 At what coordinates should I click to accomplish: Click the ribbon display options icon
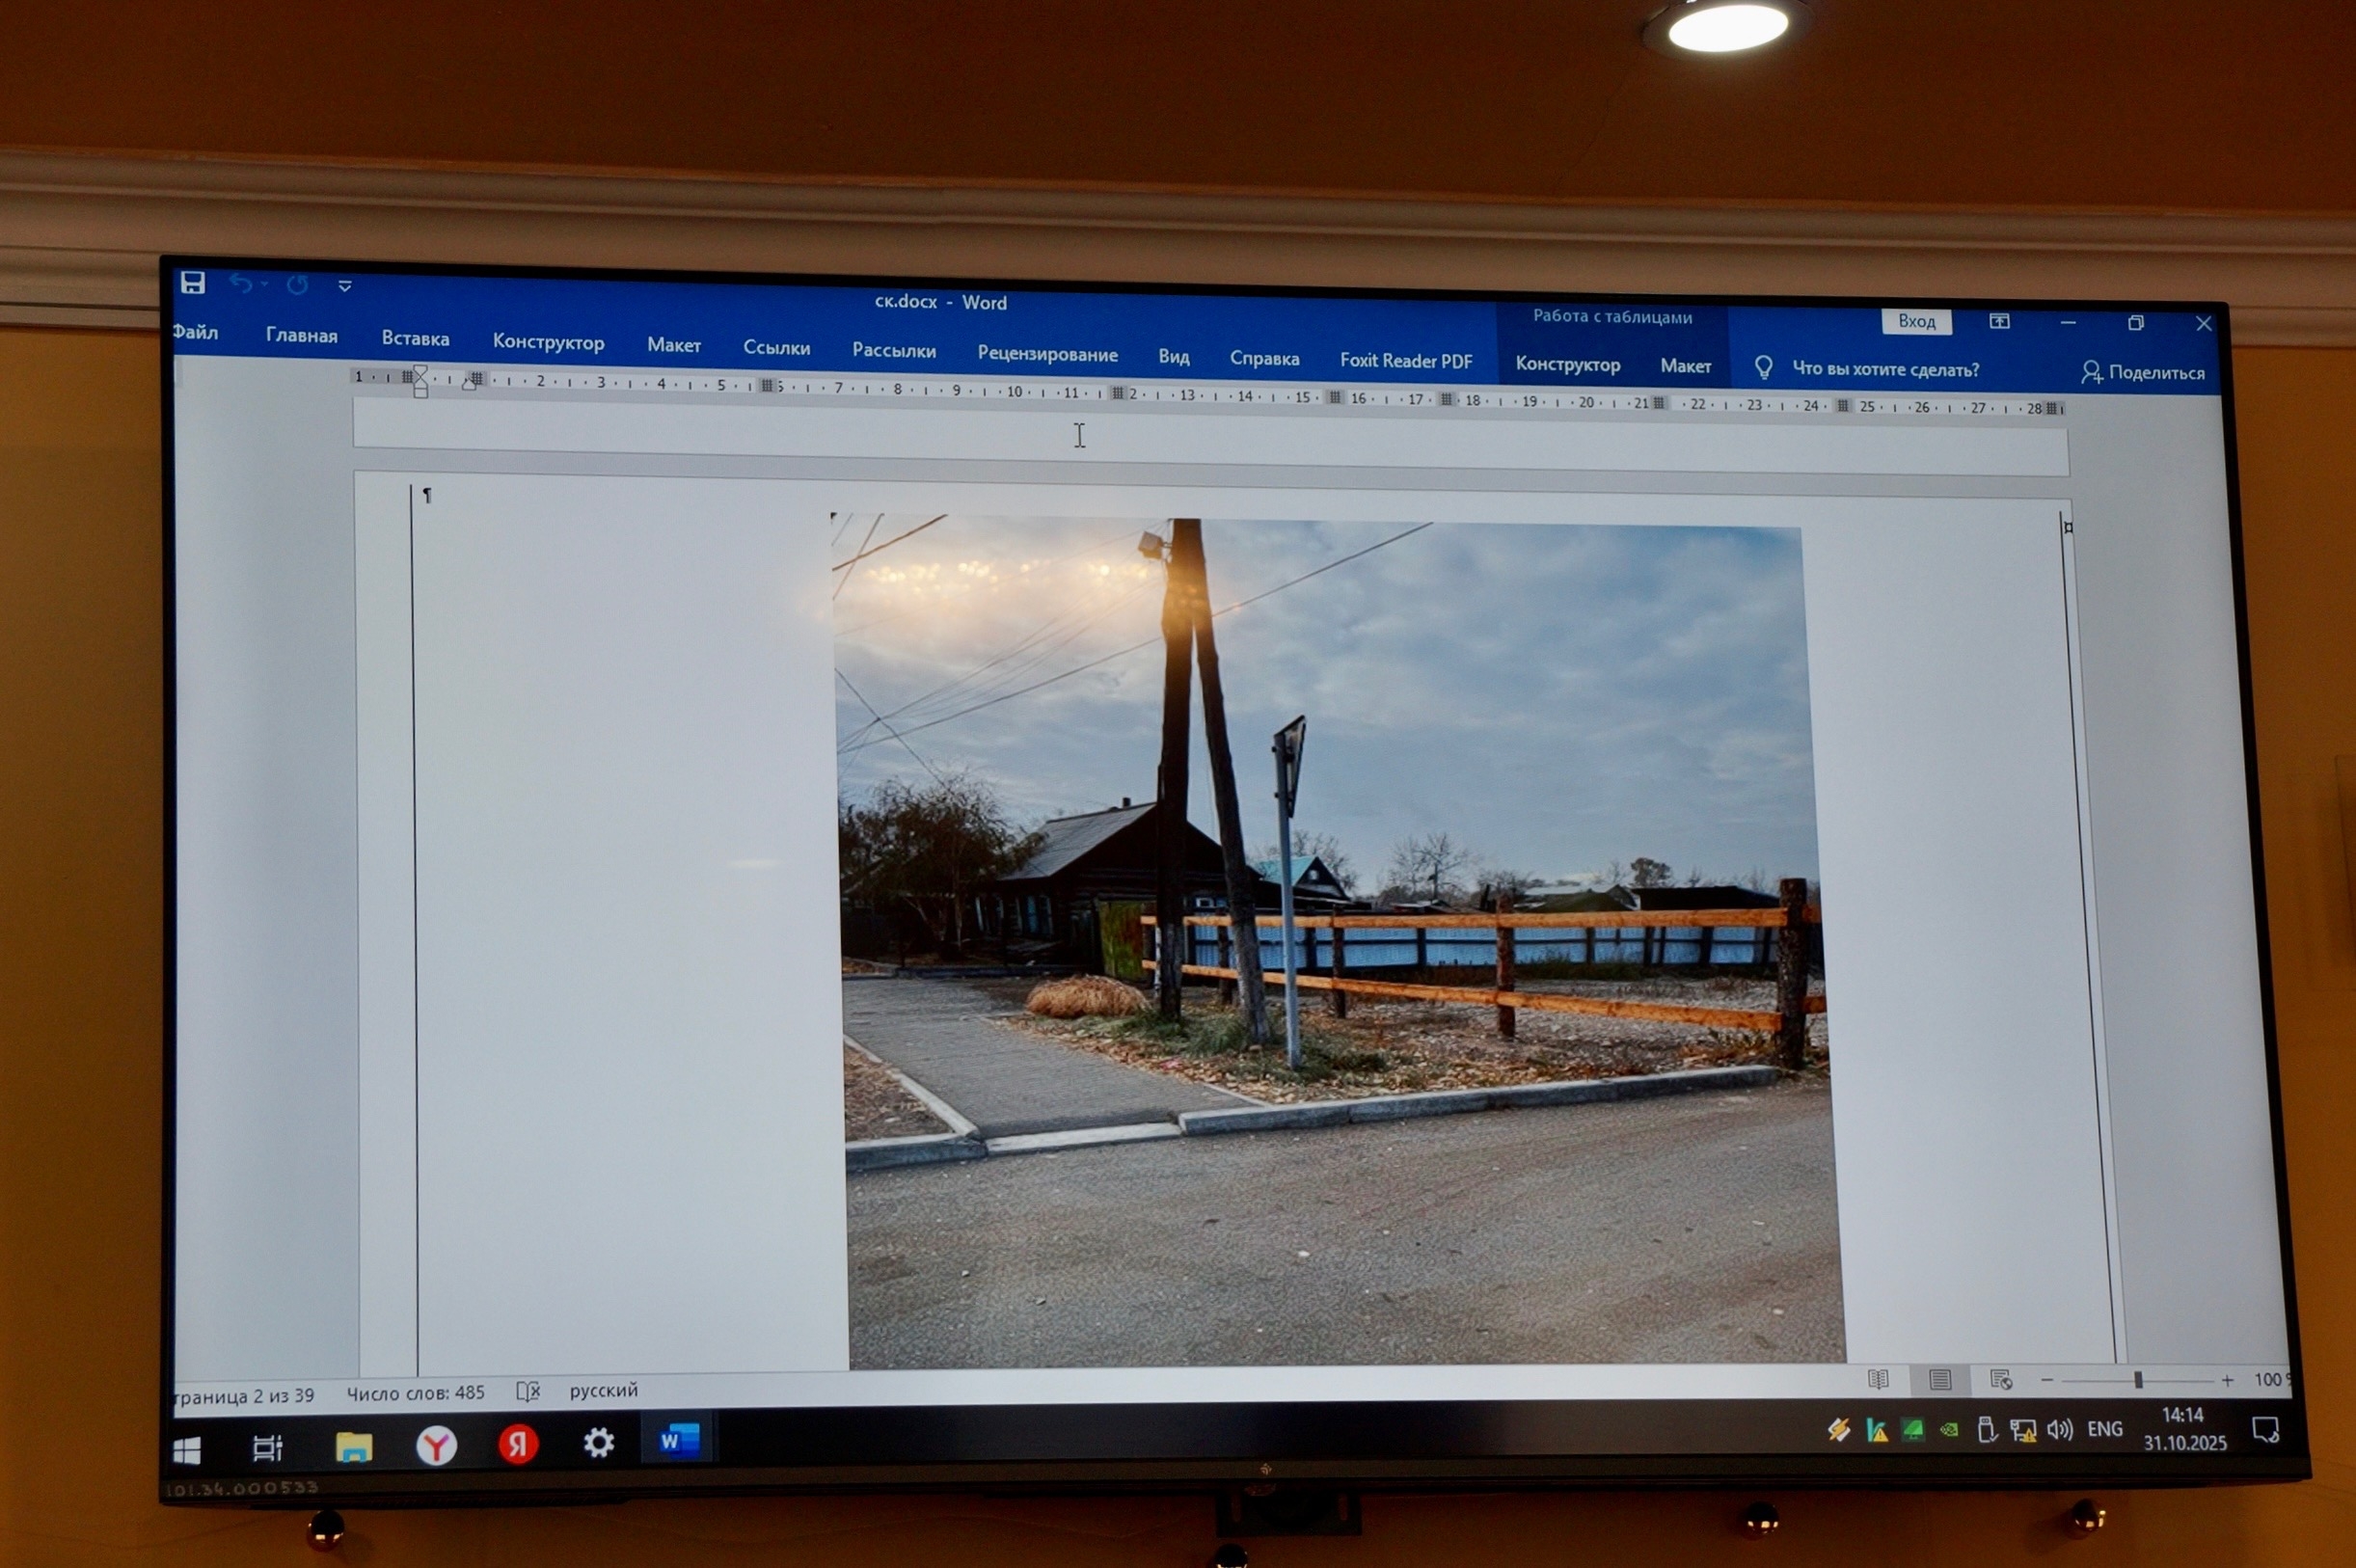[1999, 321]
